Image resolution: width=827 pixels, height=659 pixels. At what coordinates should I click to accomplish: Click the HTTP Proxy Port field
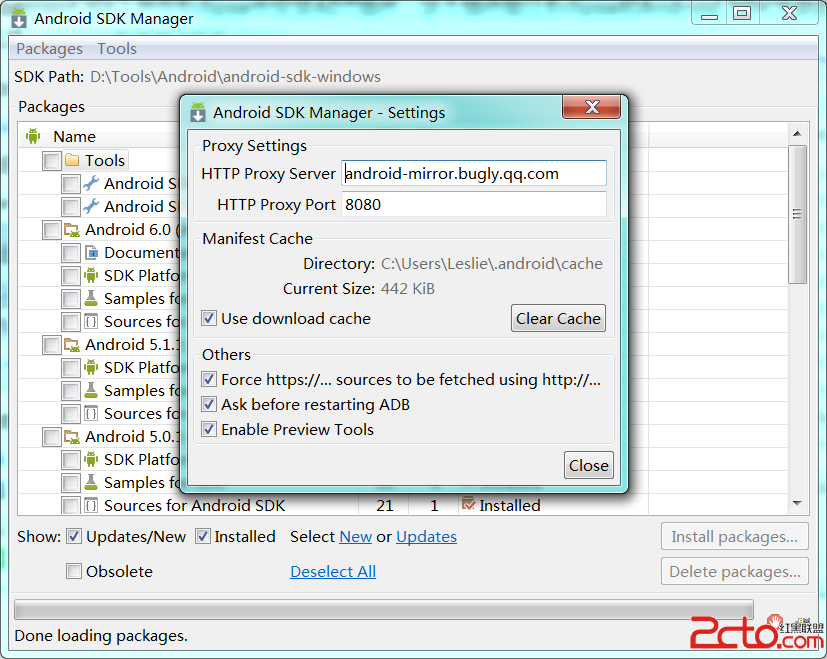tap(474, 204)
